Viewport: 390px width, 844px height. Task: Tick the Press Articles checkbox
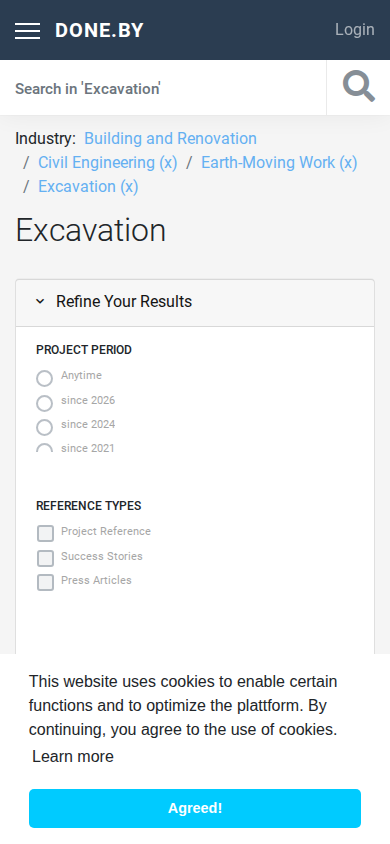(x=46, y=582)
